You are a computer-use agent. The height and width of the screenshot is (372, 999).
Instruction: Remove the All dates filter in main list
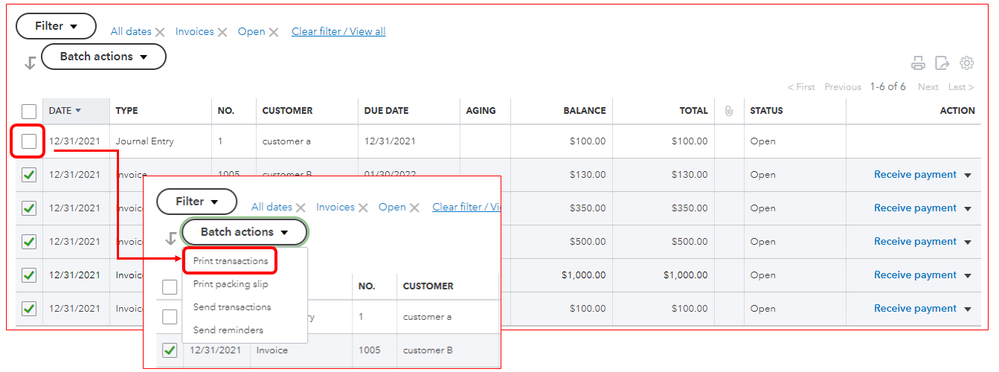tap(160, 32)
